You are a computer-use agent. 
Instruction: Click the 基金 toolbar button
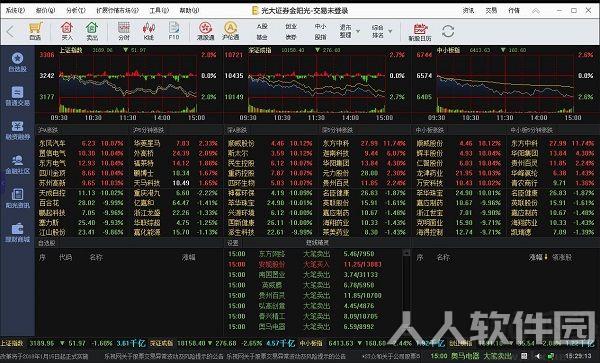262,37
